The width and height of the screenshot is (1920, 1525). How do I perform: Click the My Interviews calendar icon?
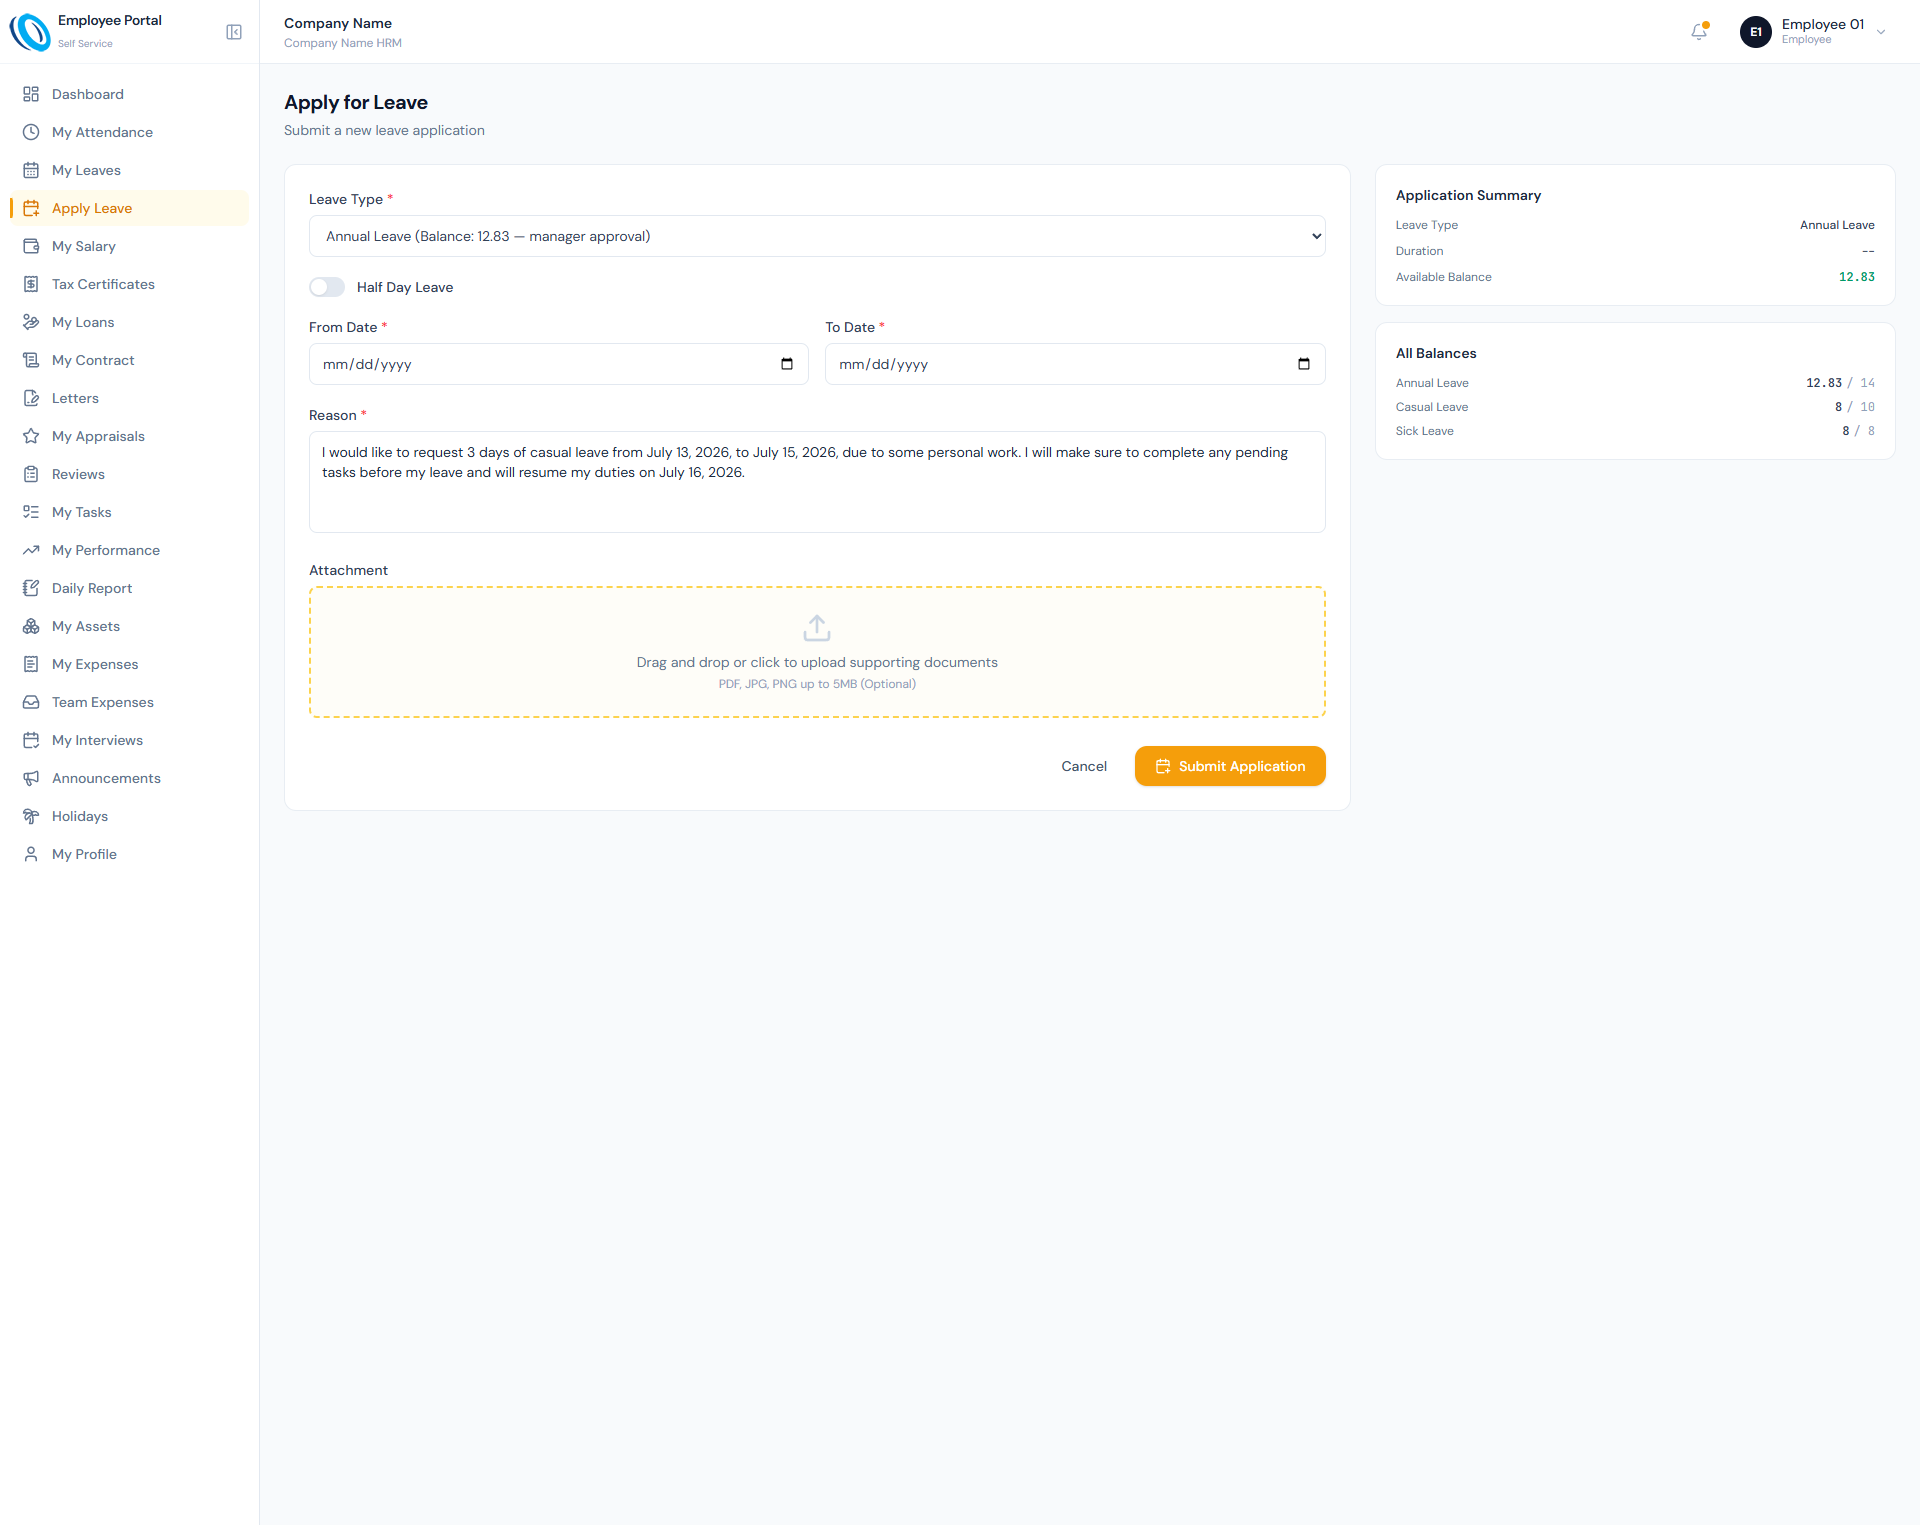(x=31, y=740)
